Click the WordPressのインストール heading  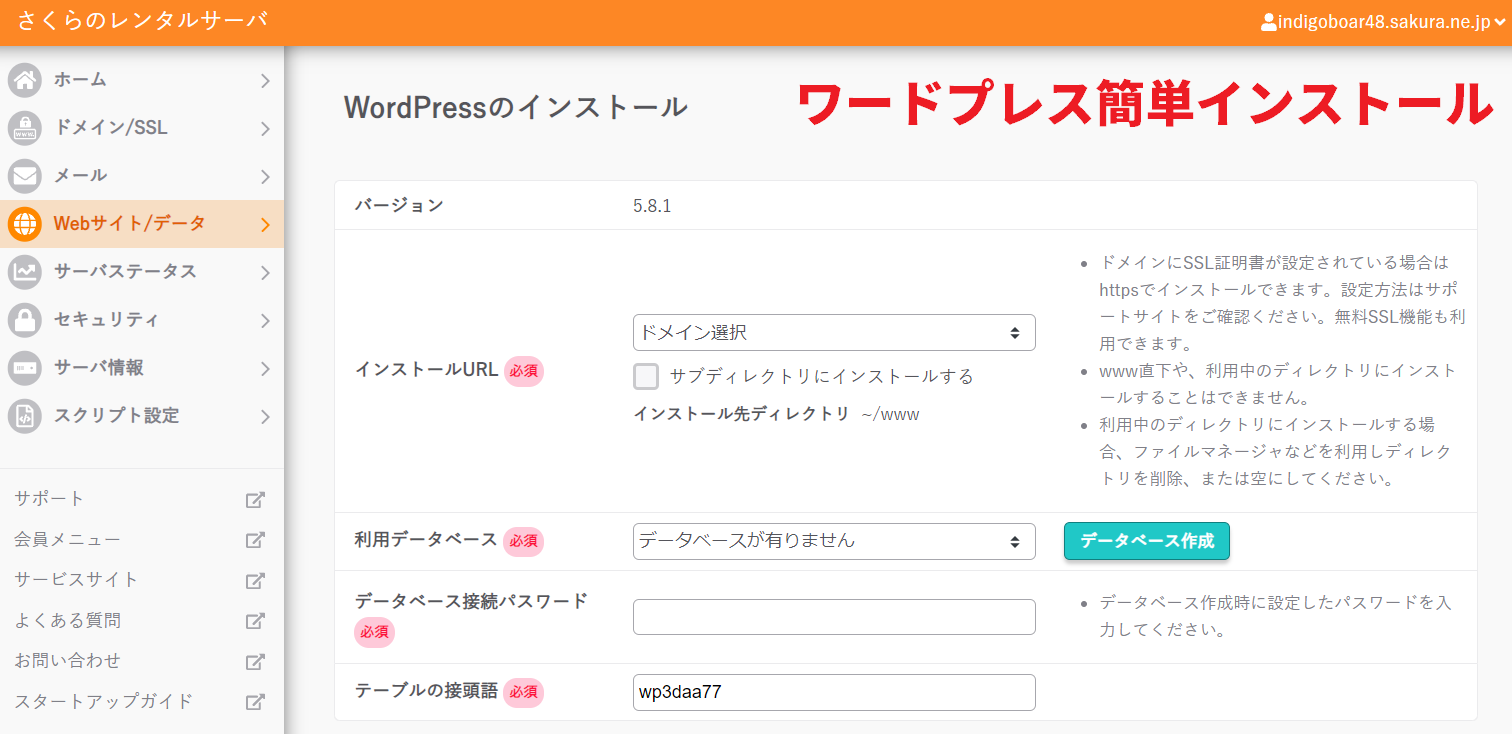tap(515, 106)
